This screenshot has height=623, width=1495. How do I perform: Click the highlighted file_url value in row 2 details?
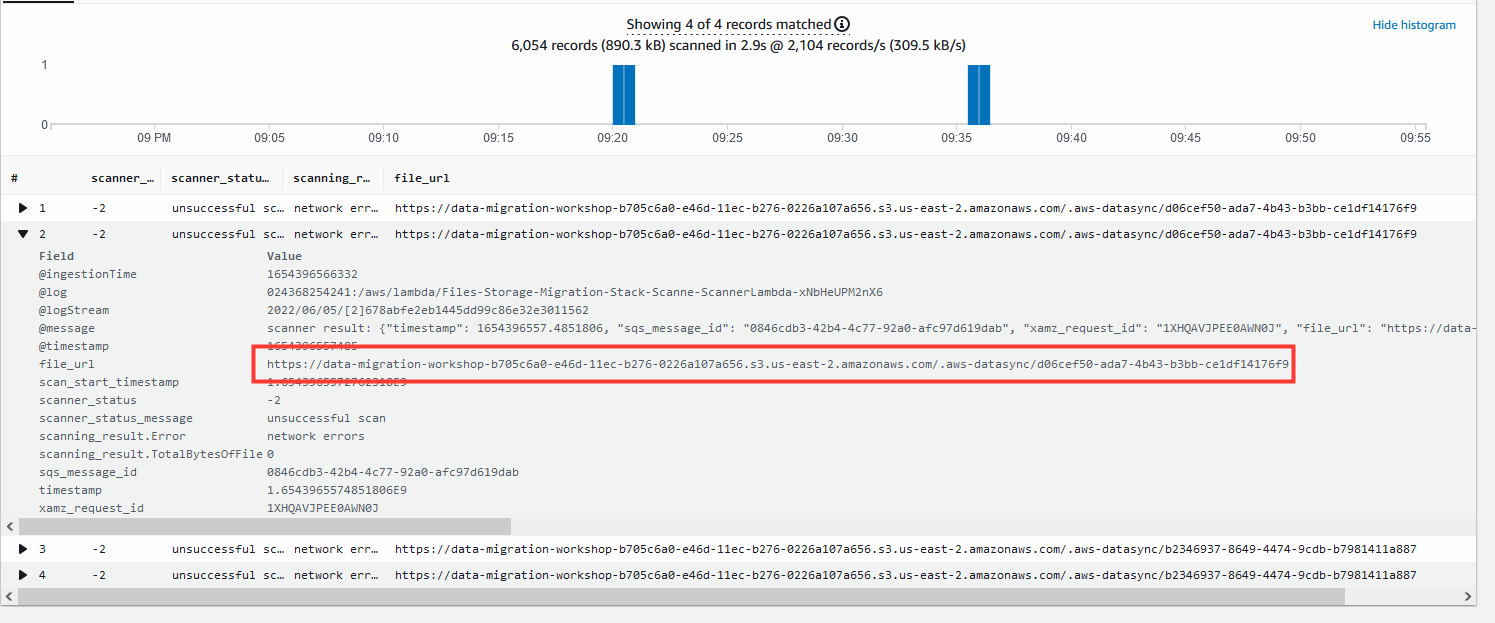coord(777,364)
